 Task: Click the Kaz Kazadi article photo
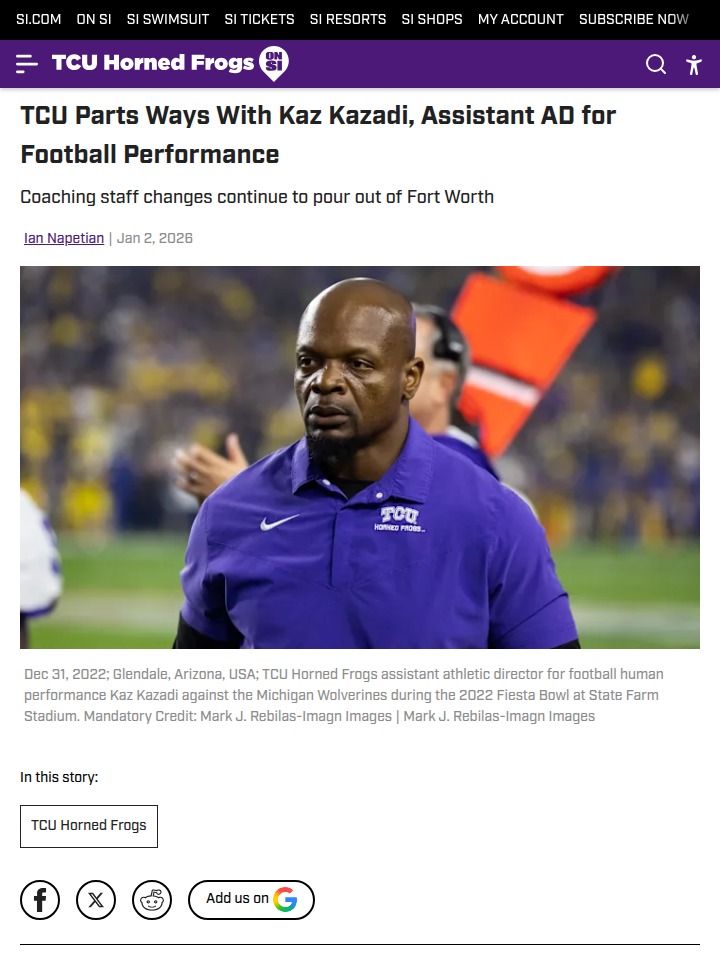360,457
